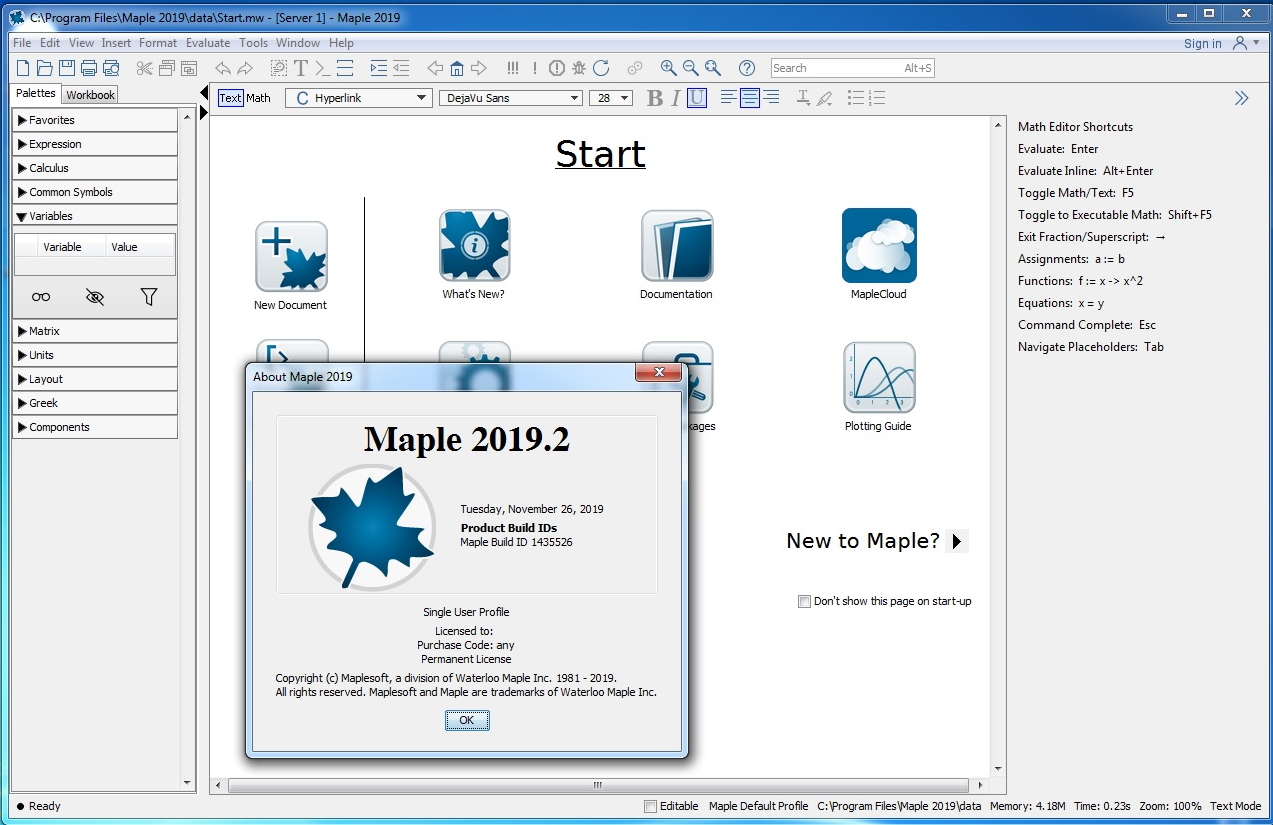
Task: Select the Palettes tab
Action: click(36, 93)
